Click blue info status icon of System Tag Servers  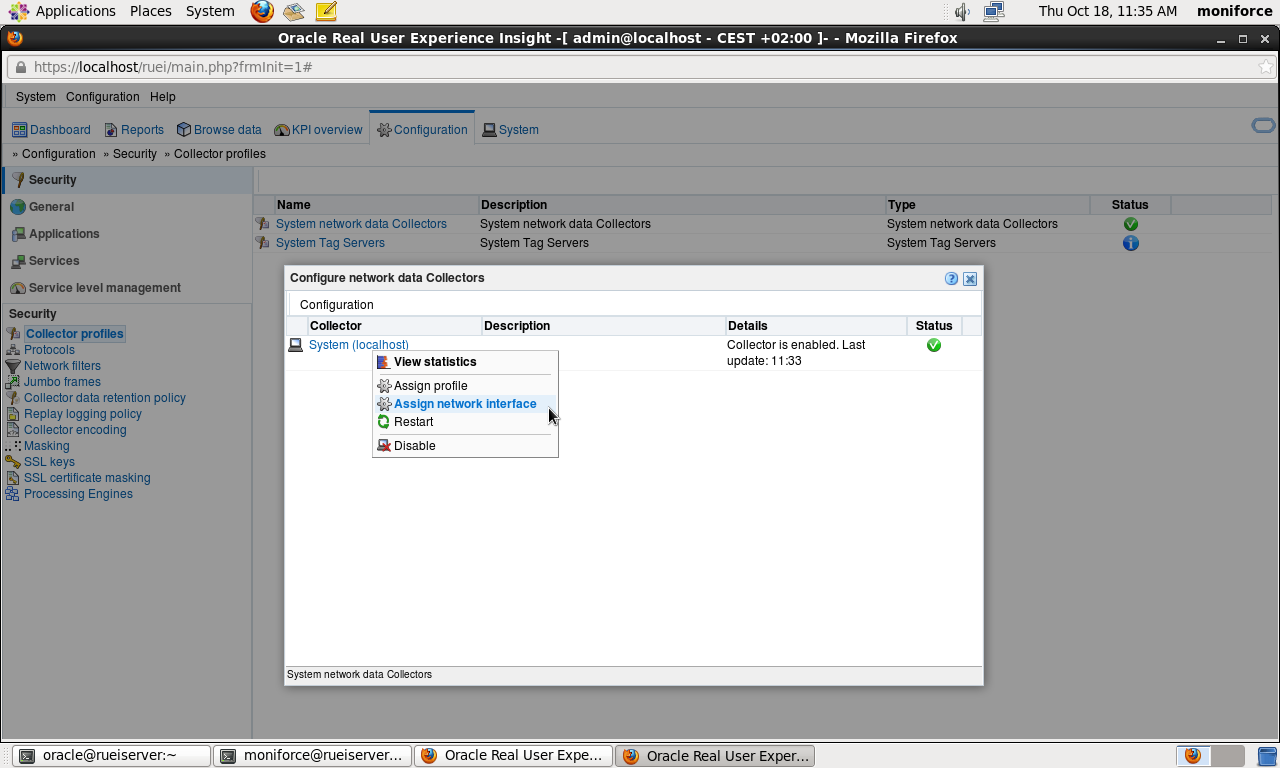[x=1131, y=243]
